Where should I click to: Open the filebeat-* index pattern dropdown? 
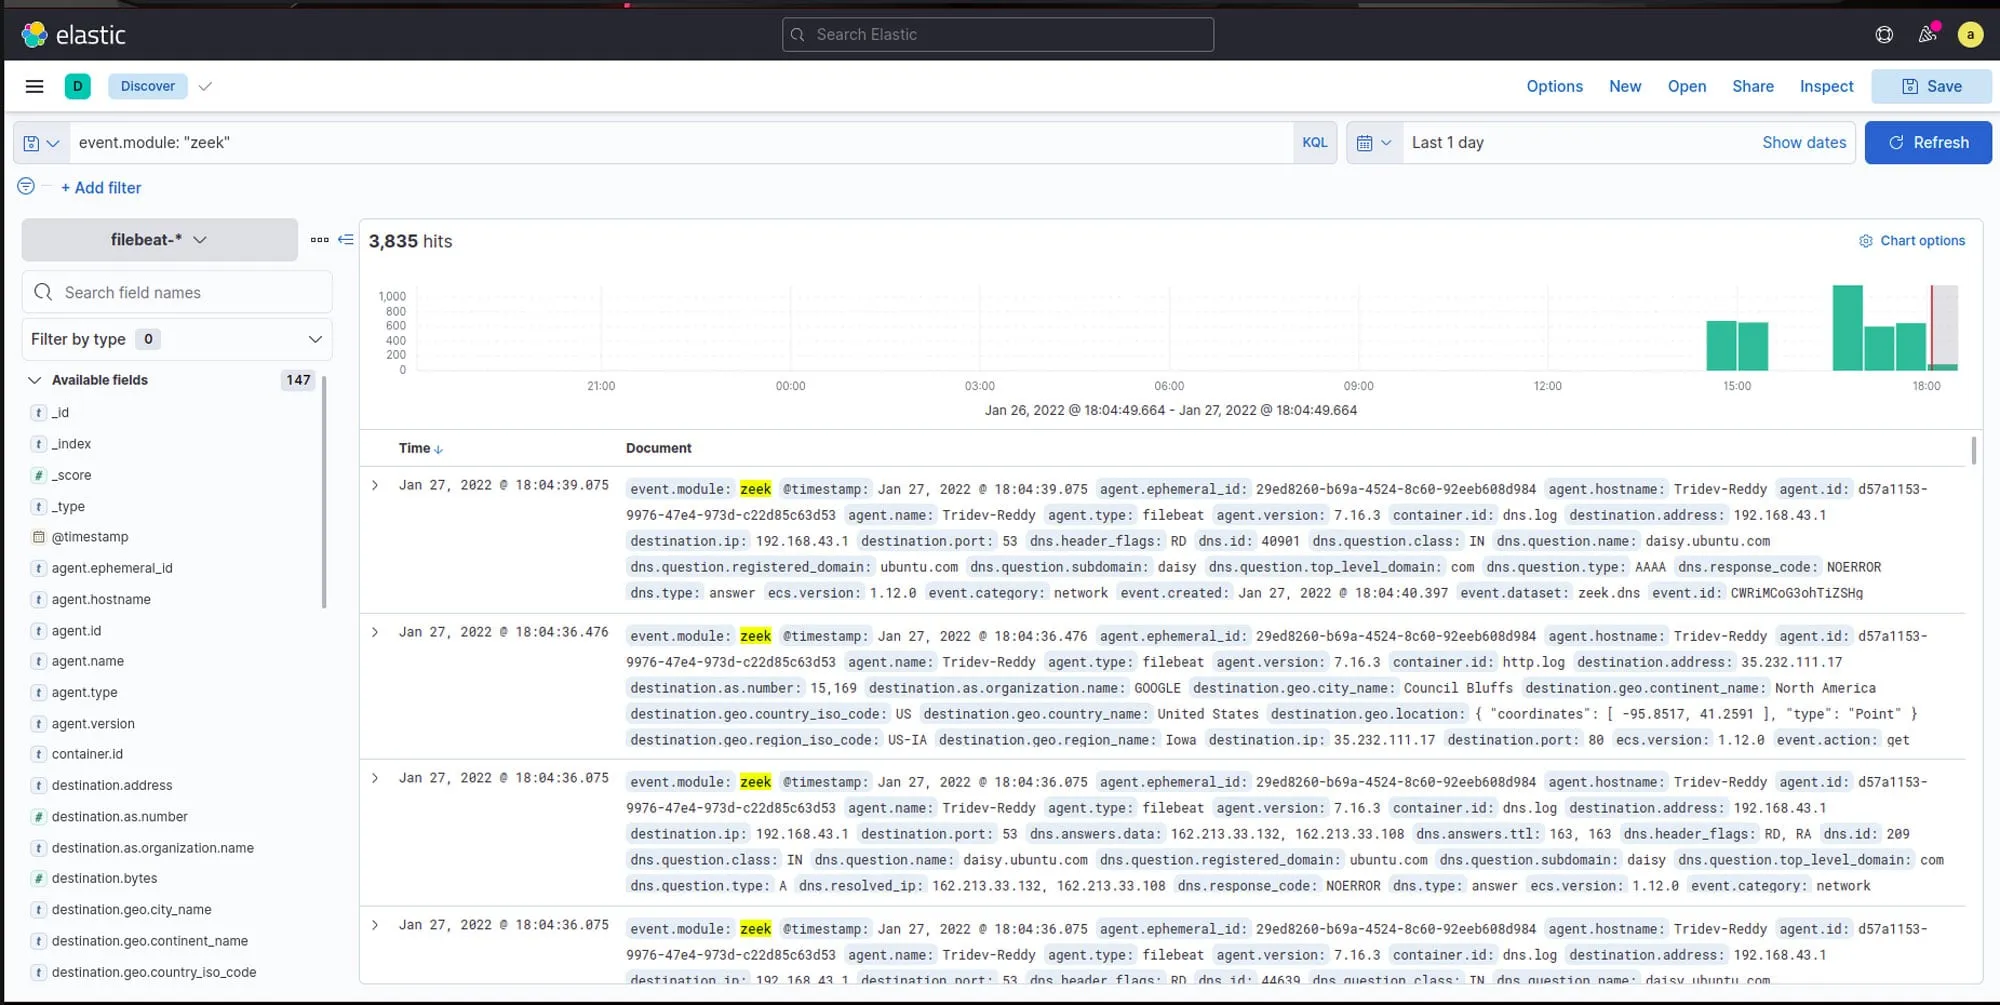tap(158, 240)
